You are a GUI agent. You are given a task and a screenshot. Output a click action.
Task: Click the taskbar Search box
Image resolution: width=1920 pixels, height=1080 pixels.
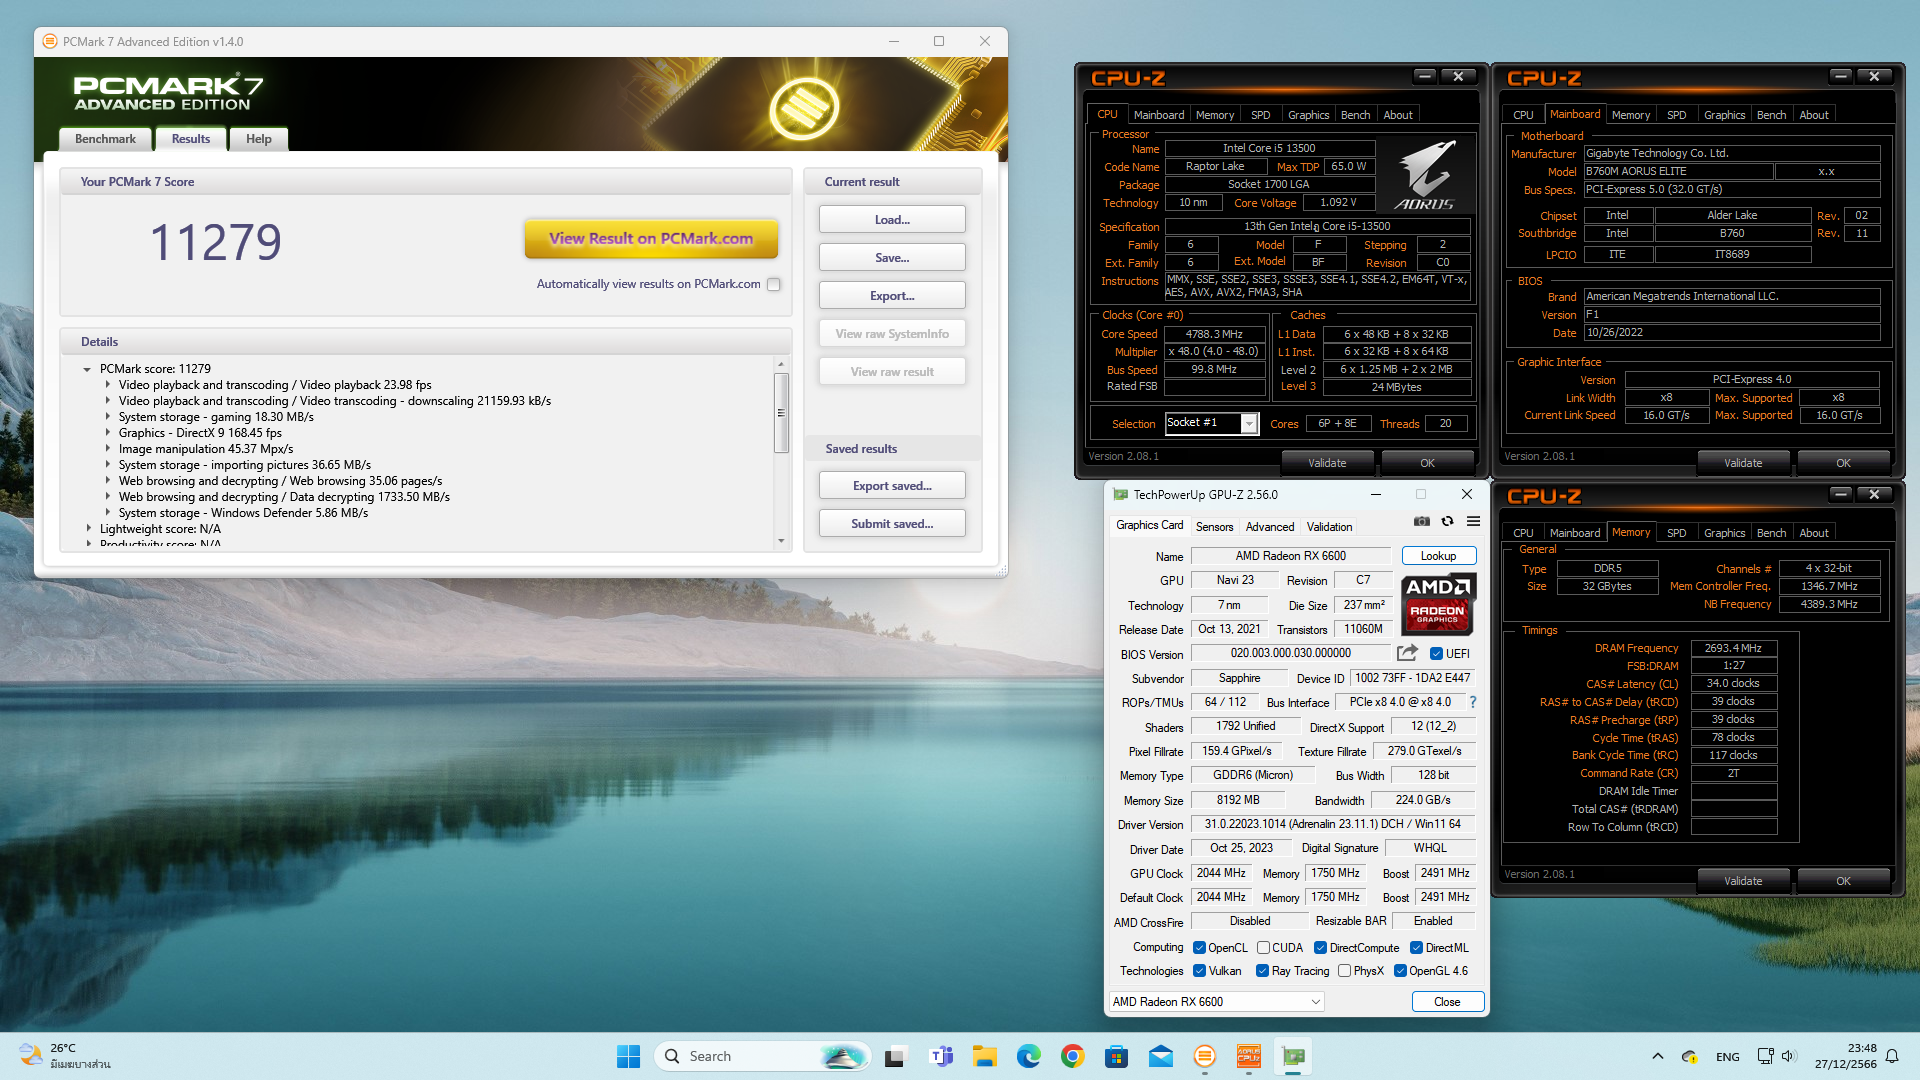762,1056
